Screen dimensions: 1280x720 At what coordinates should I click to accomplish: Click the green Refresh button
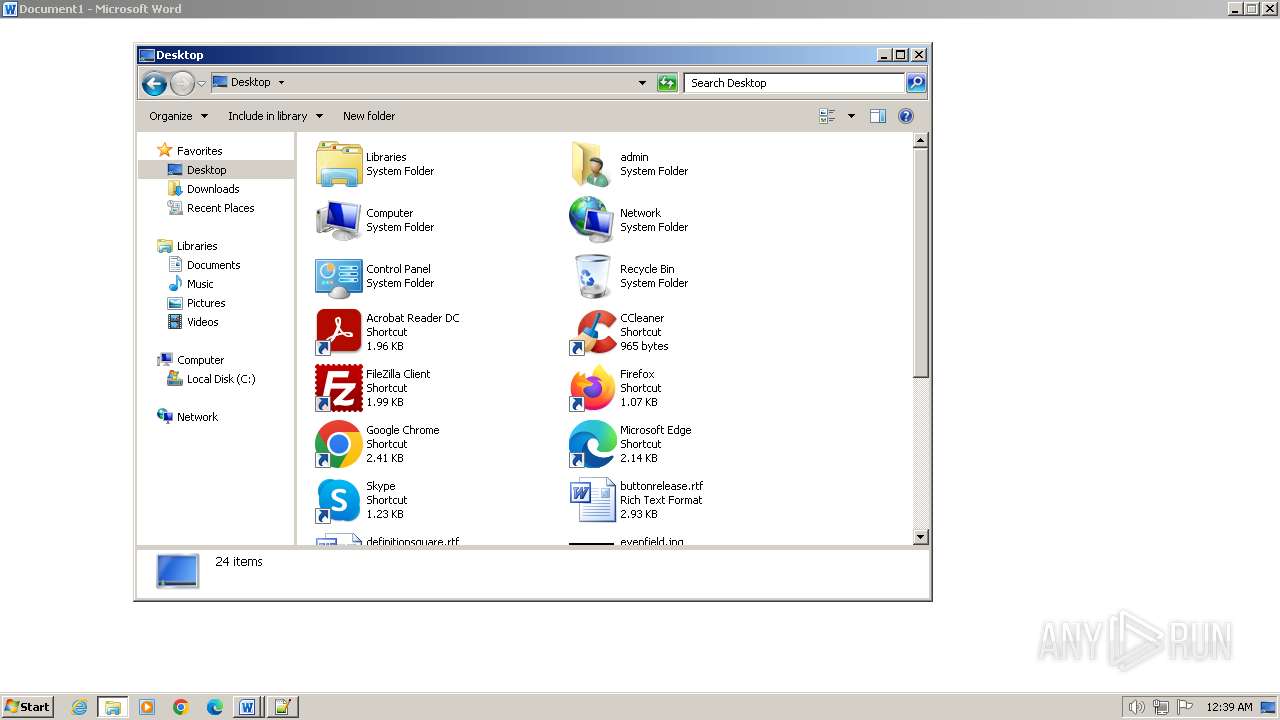667,83
